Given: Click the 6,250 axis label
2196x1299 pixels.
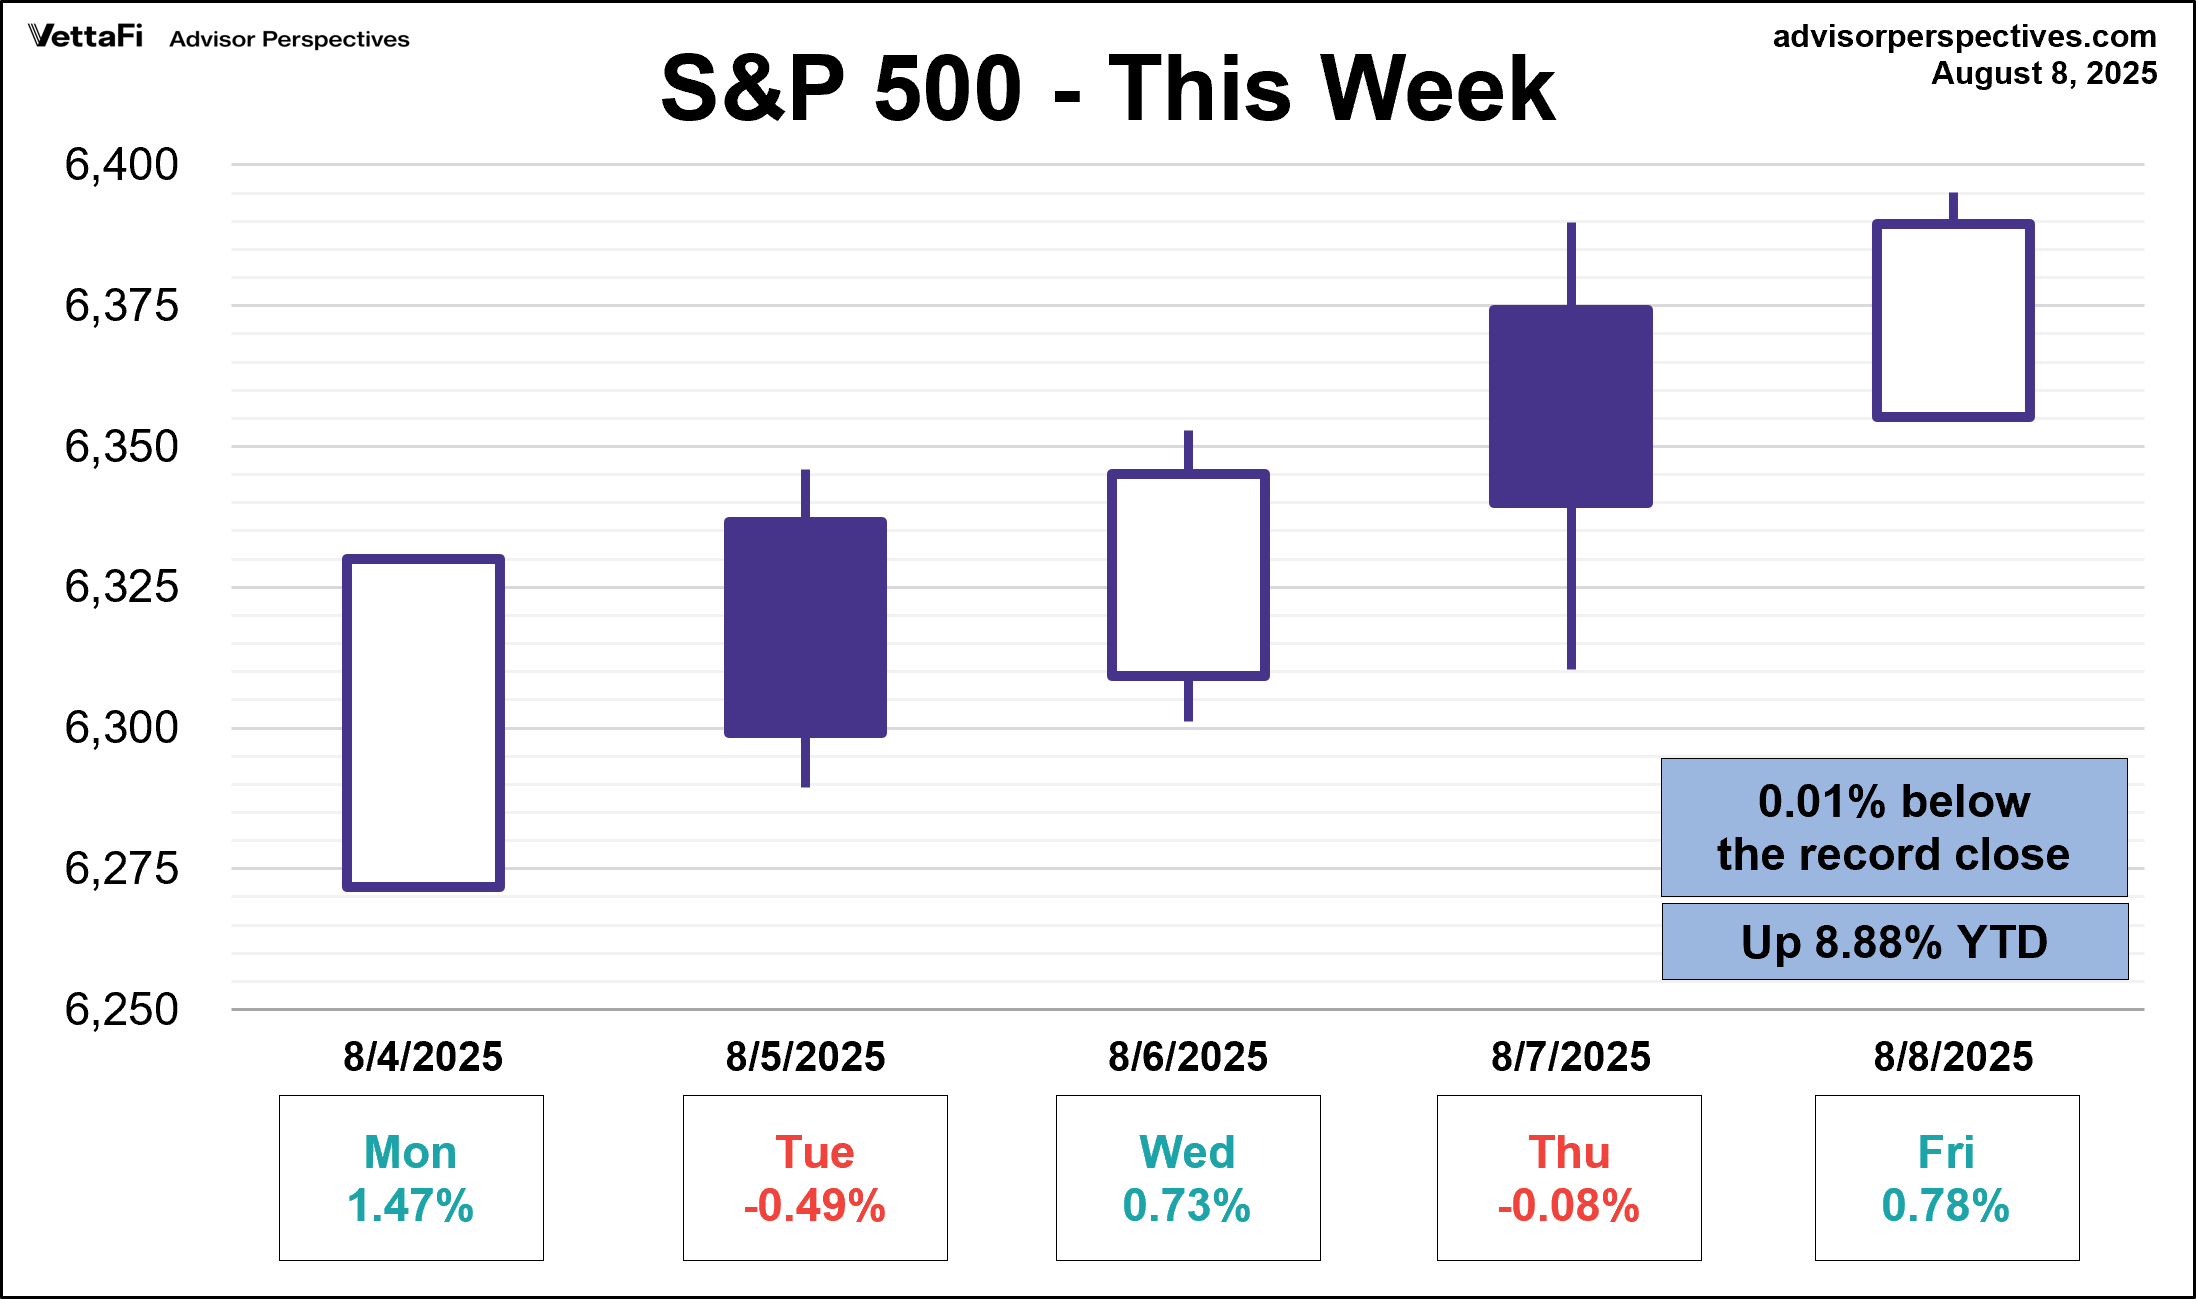Looking at the screenshot, I should point(122,1009).
